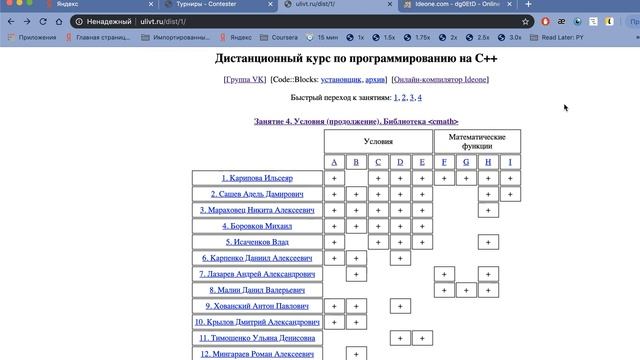Close the ulivt.ru/dist/1/ tab
640x360 pixels.
point(390,4)
